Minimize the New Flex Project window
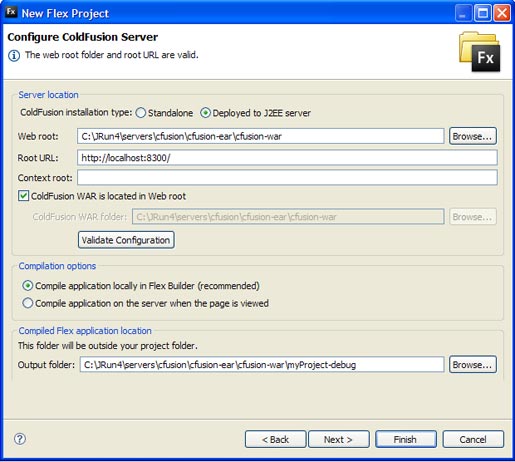 tap(463, 13)
